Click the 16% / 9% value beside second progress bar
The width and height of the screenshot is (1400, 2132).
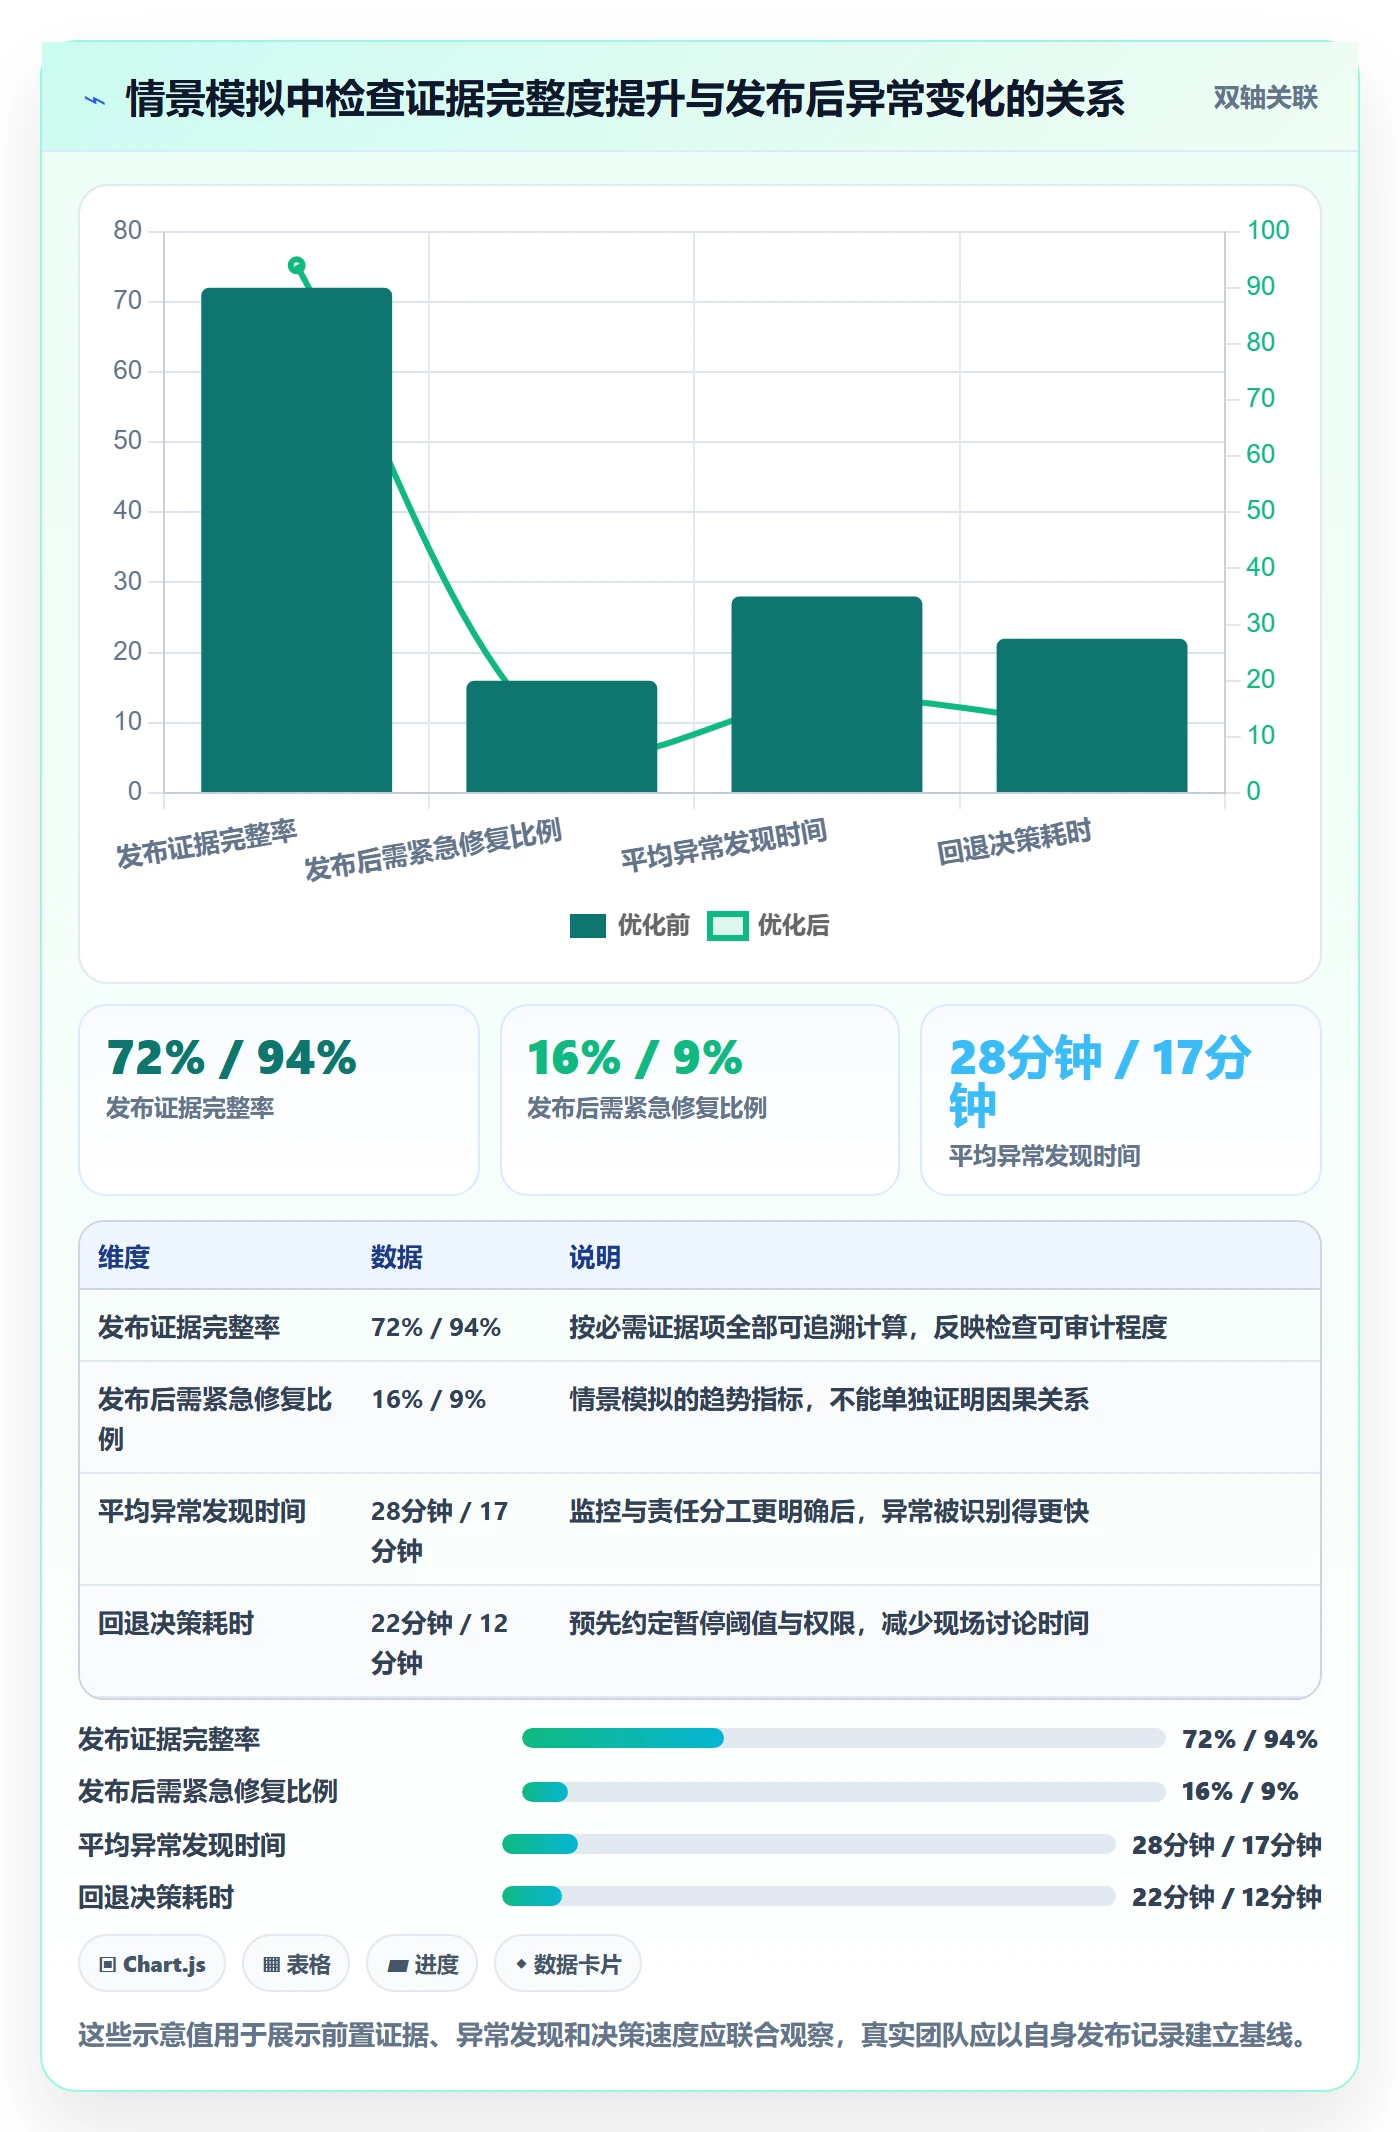(x=1240, y=1791)
